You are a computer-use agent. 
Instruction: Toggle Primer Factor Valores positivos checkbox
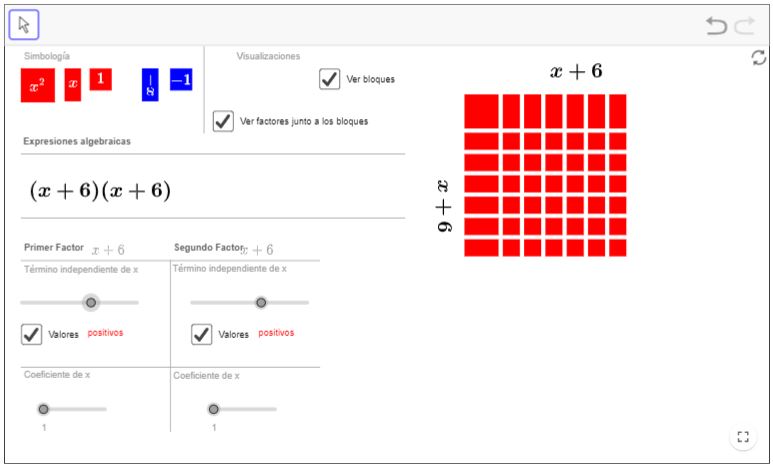pyautogui.click(x=32, y=334)
